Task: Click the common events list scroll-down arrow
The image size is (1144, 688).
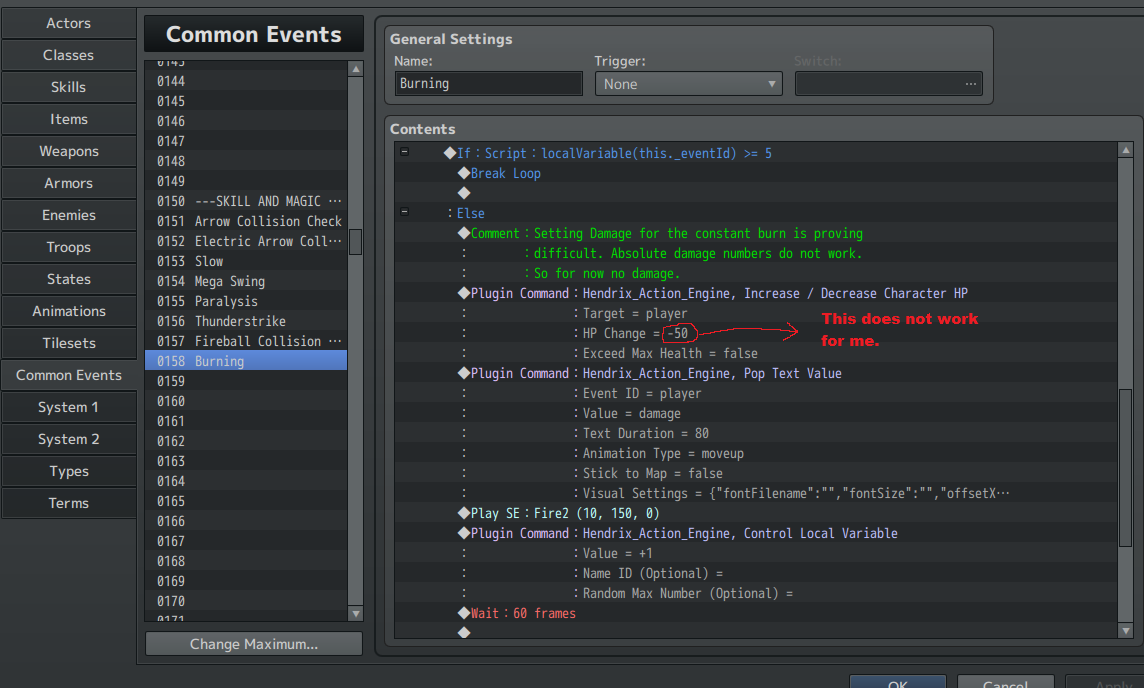Action: click(x=355, y=613)
